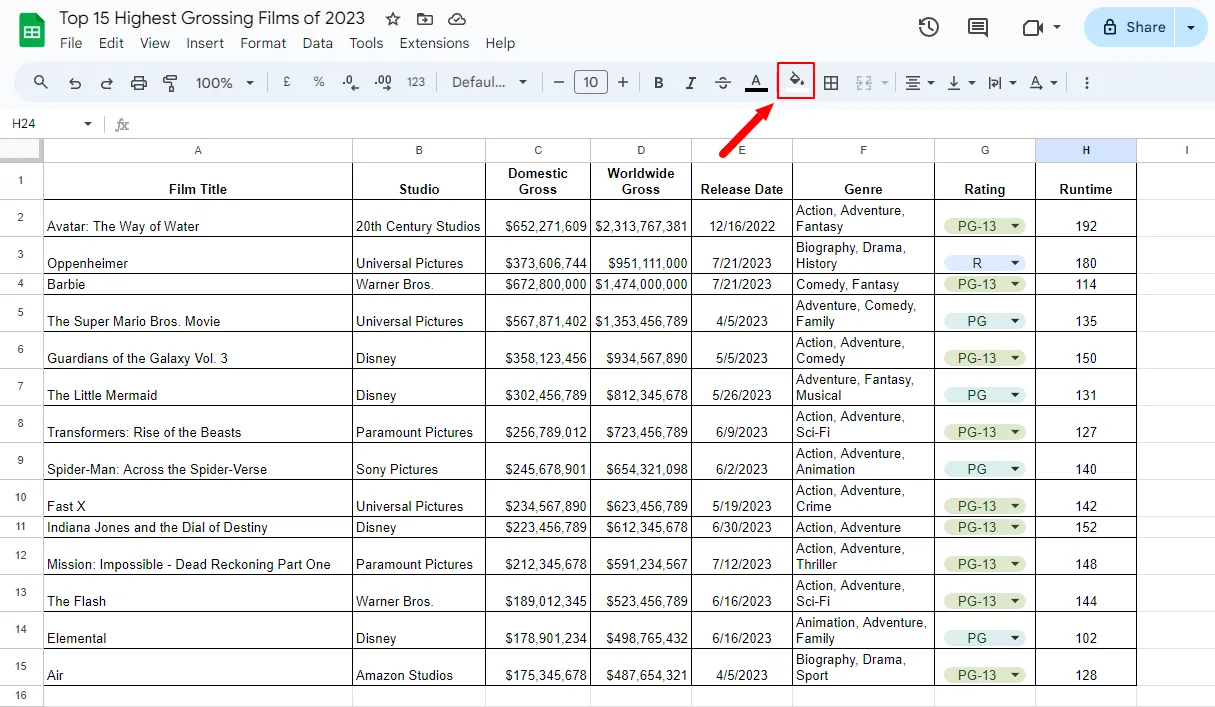Toggle Strikethrough formatting
This screenshot has width=1215, height=707.
723,83
